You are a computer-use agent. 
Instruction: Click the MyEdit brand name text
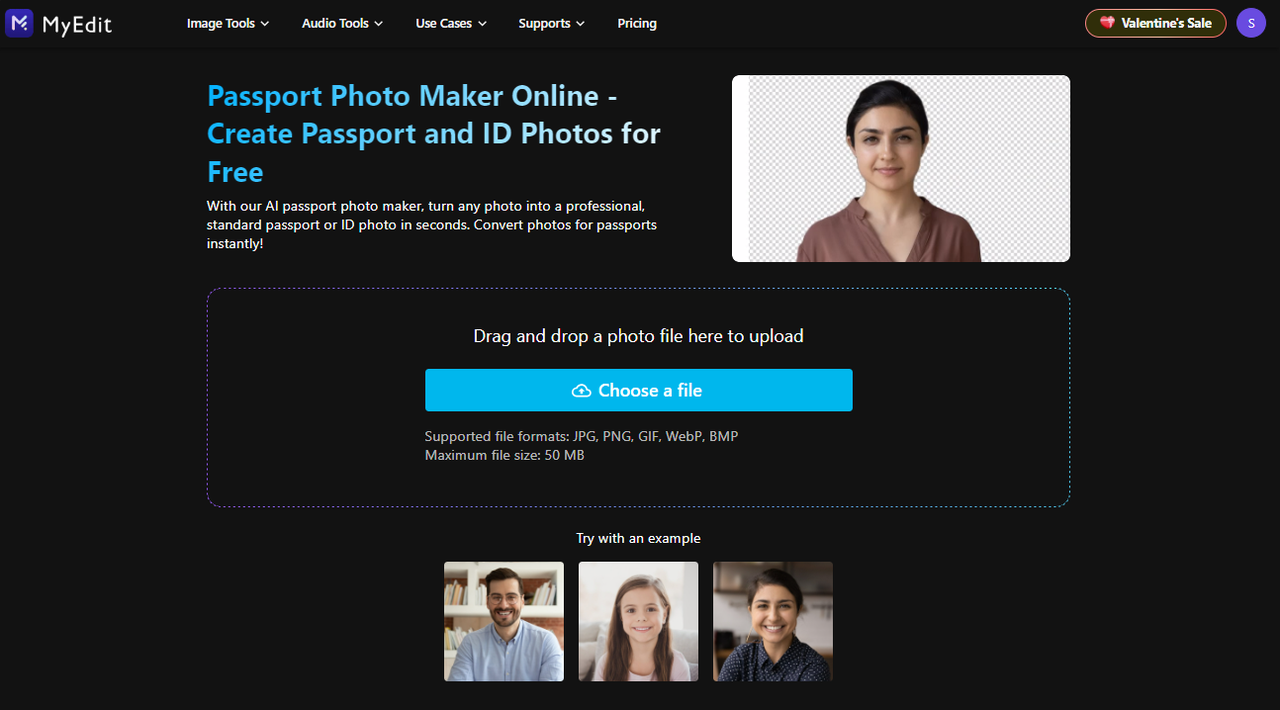[x=77, y=24]
